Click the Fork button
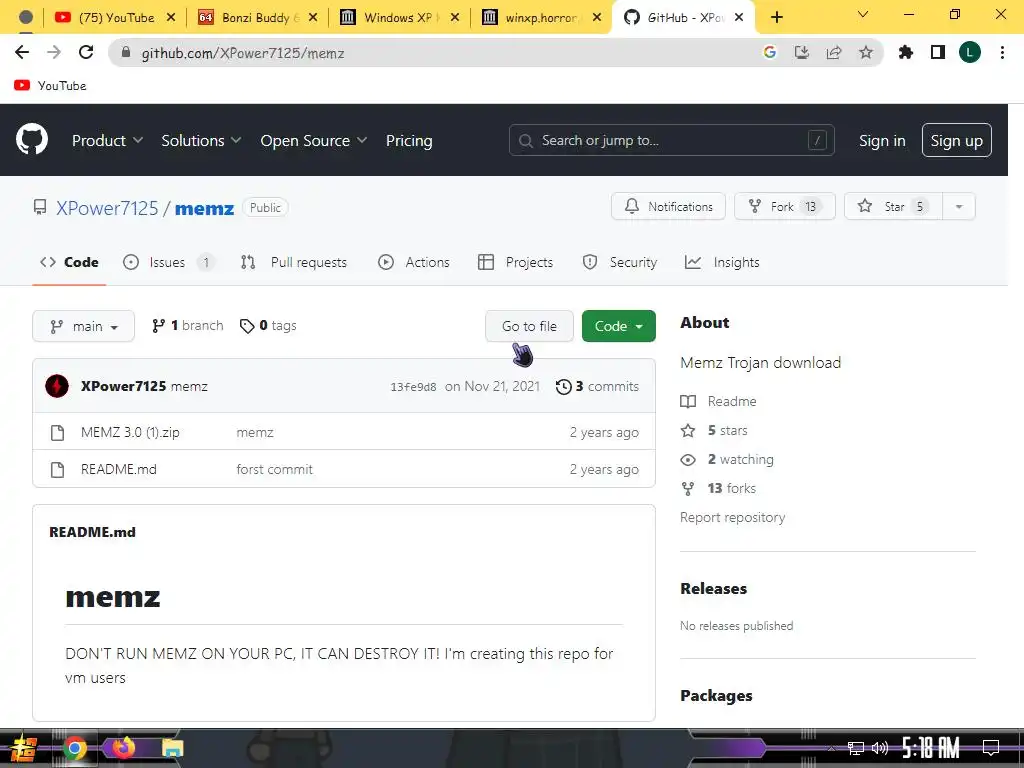1024x768 pixels. pyautogui.click(x=784, y=206)
